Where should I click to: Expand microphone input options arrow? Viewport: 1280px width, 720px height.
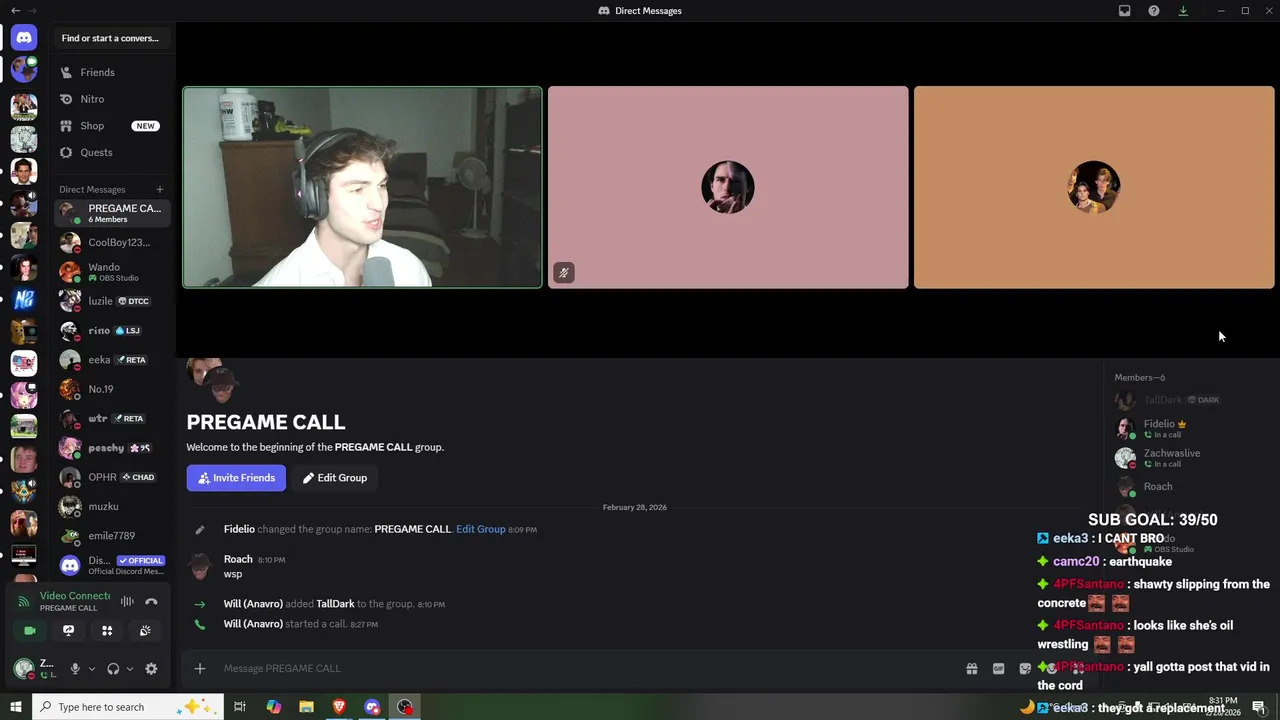tap(91, 669)
